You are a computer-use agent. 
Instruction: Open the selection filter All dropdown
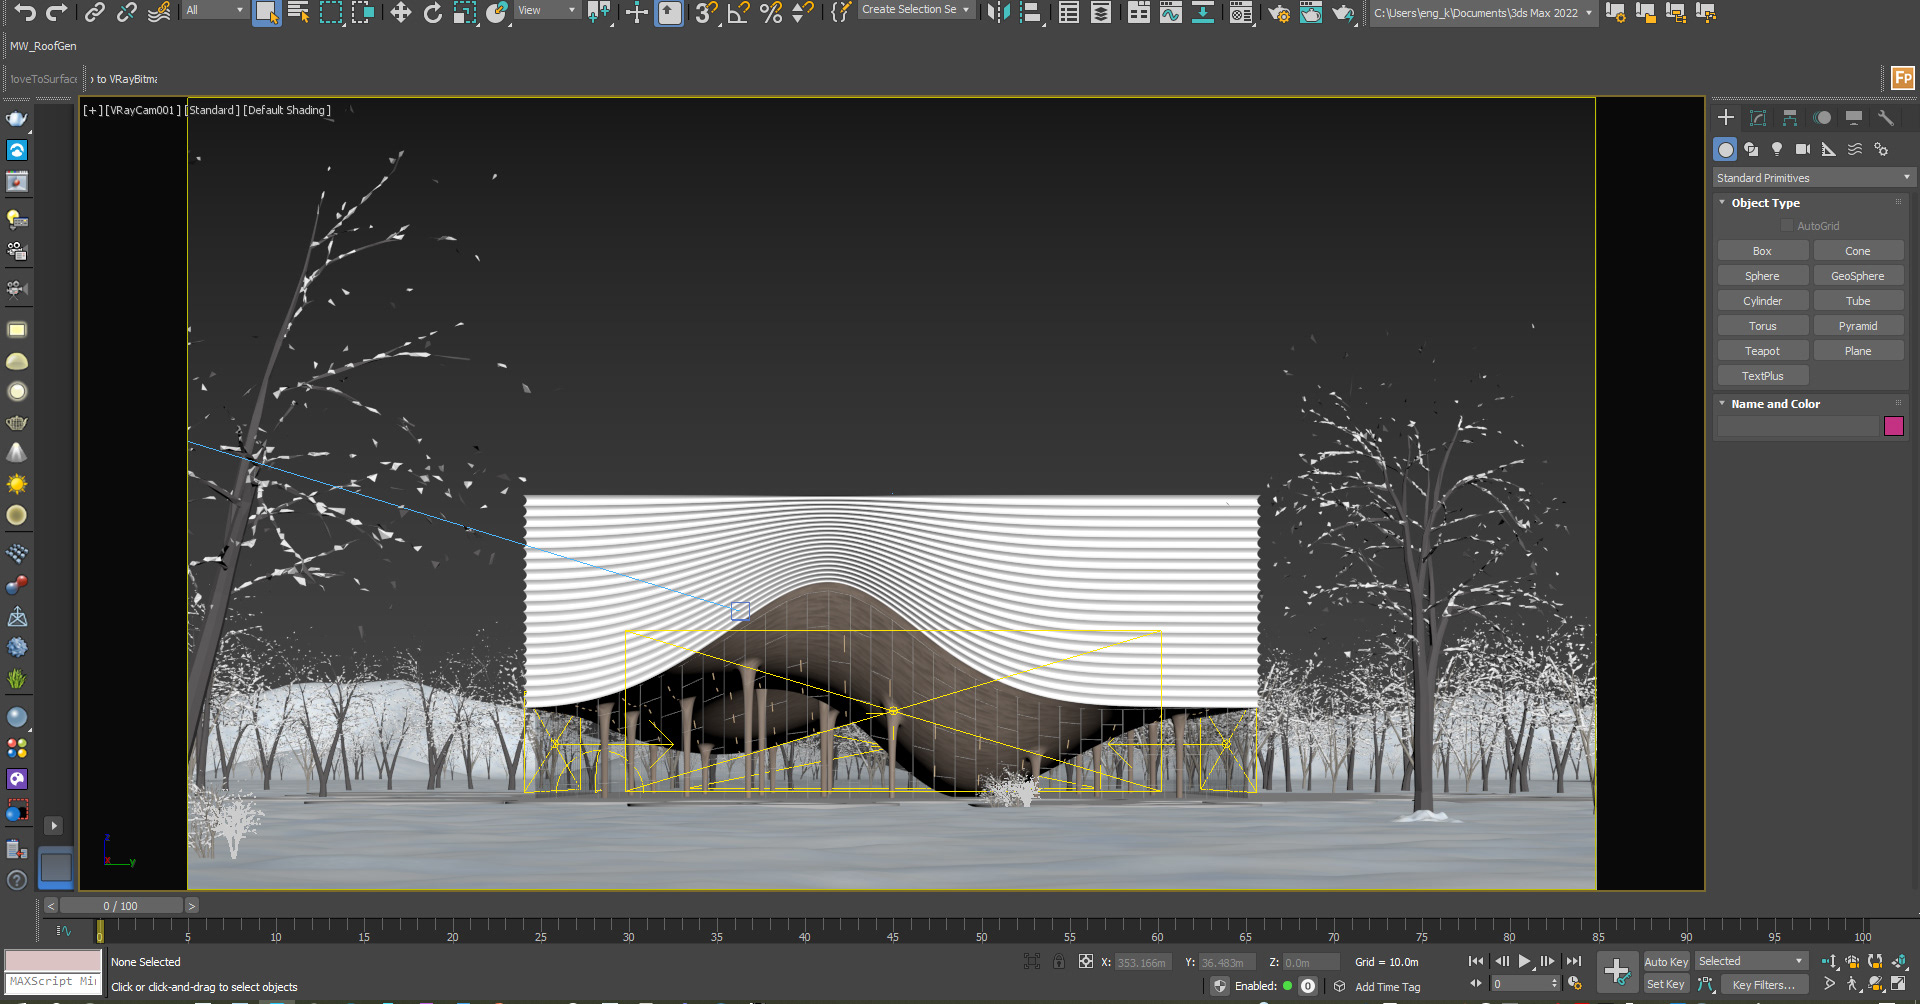coord(213,9)
